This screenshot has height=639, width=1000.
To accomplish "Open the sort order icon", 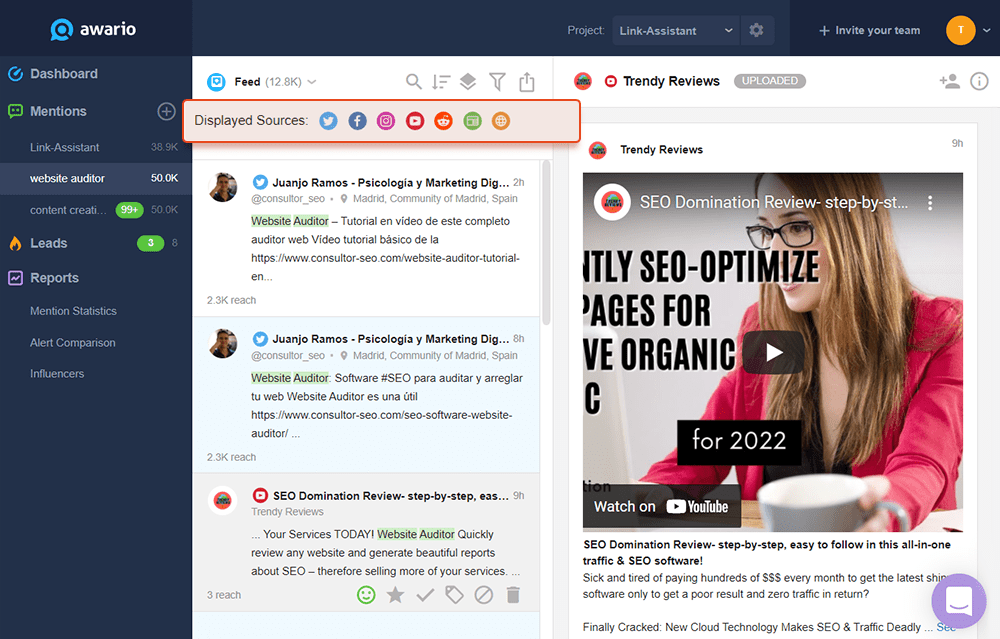I will click(x=441, y=82).
